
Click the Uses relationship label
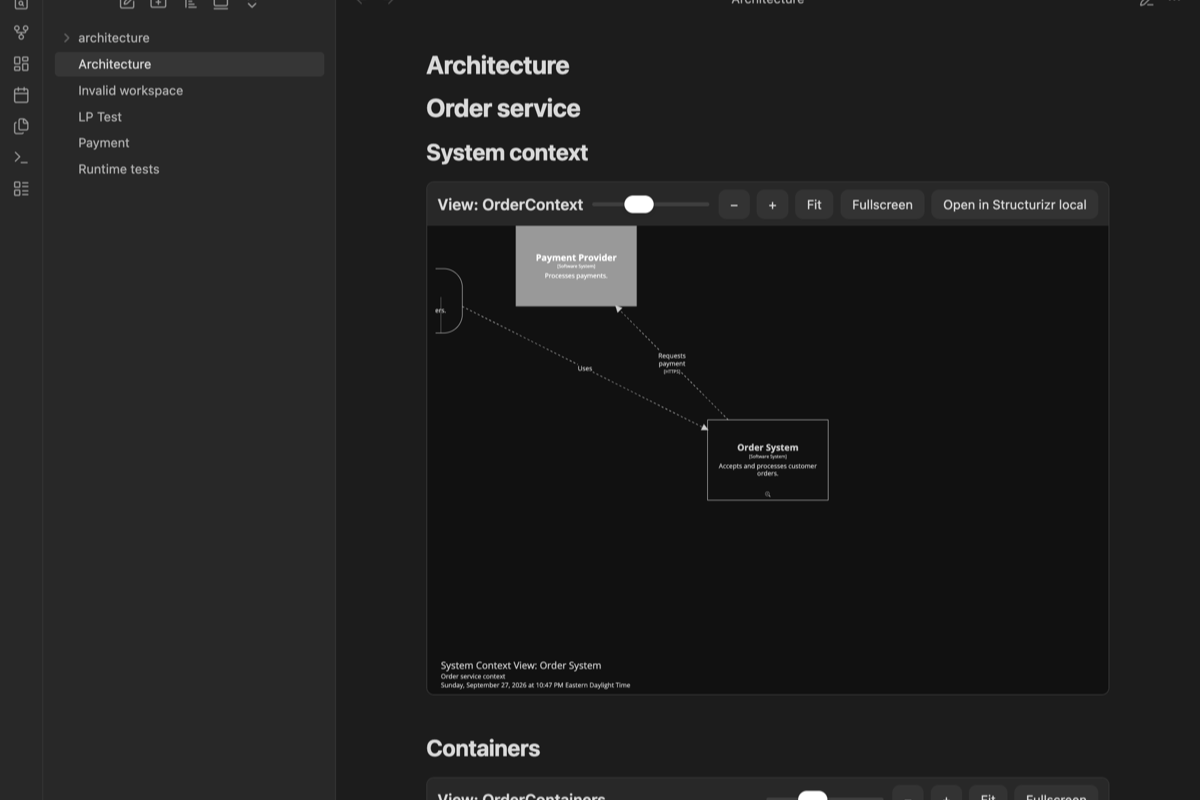tap(585, 368)
